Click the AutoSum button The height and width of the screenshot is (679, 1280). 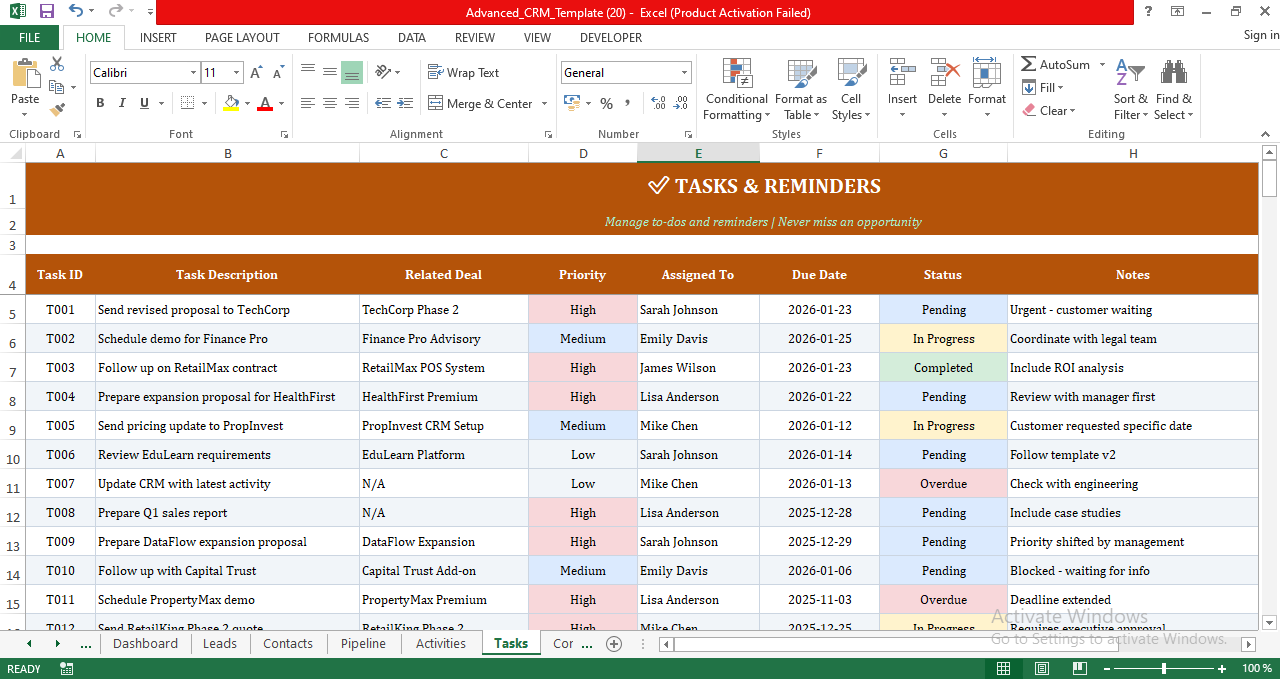click(x=1056, y=64)
